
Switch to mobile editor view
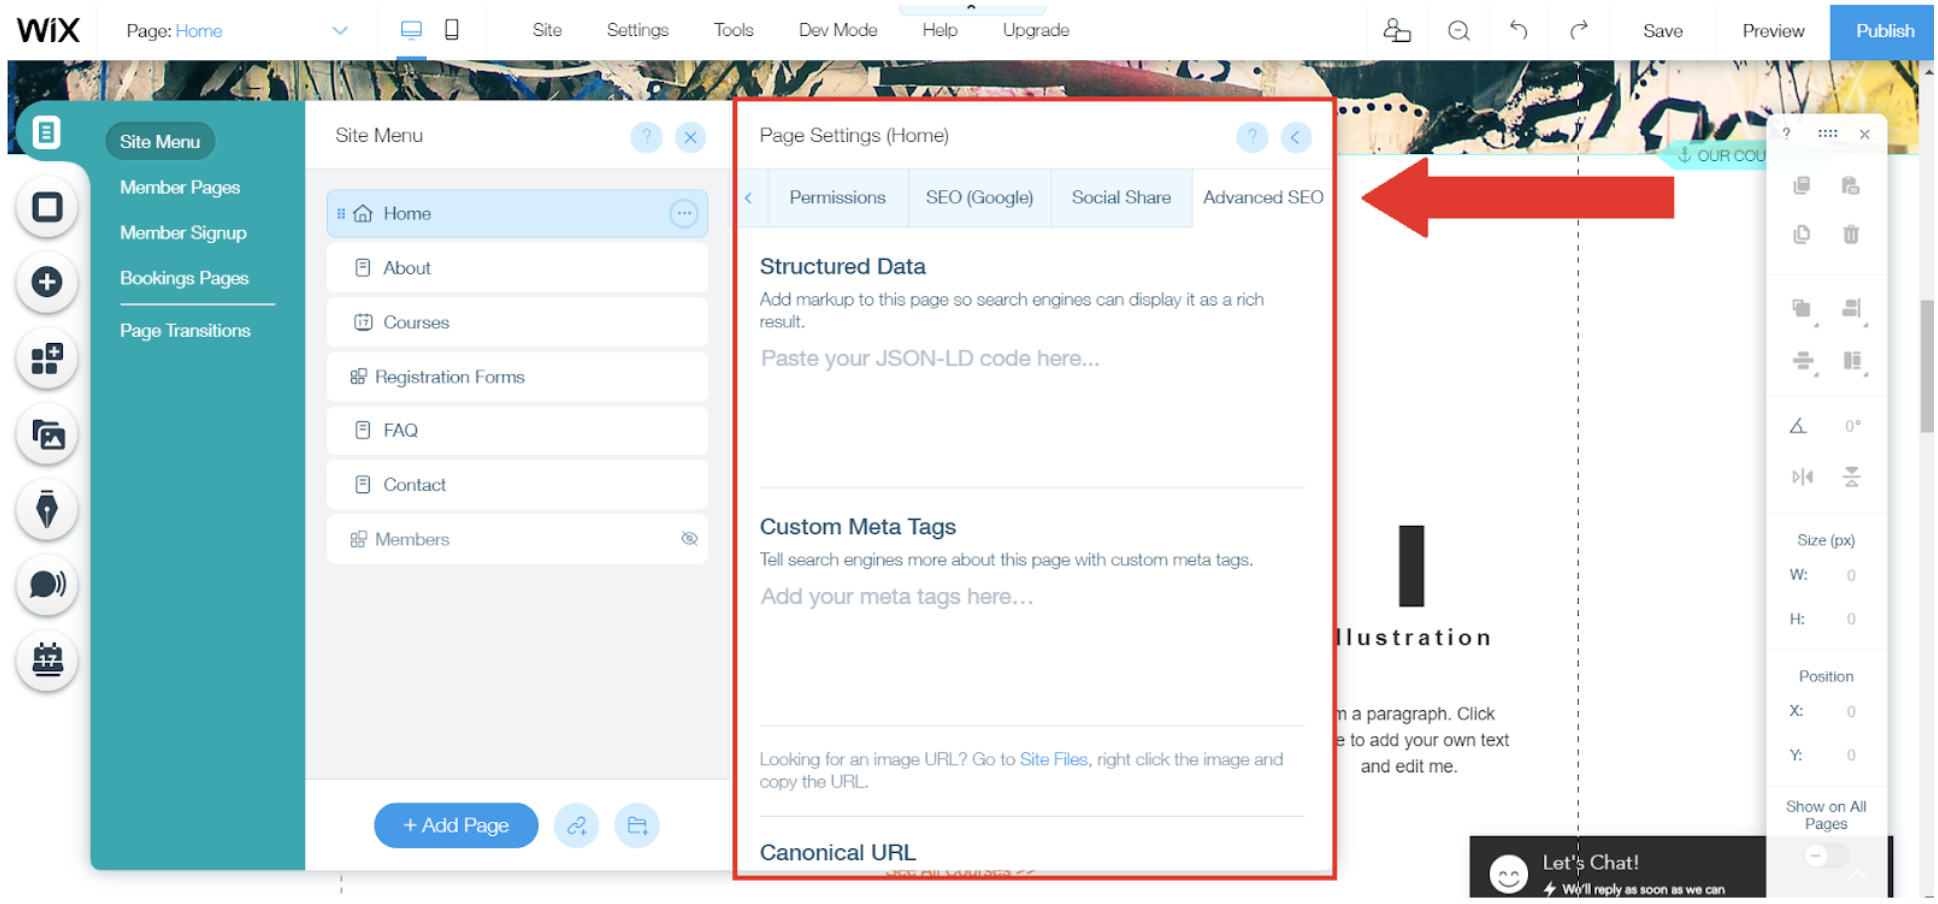point(452,30)
